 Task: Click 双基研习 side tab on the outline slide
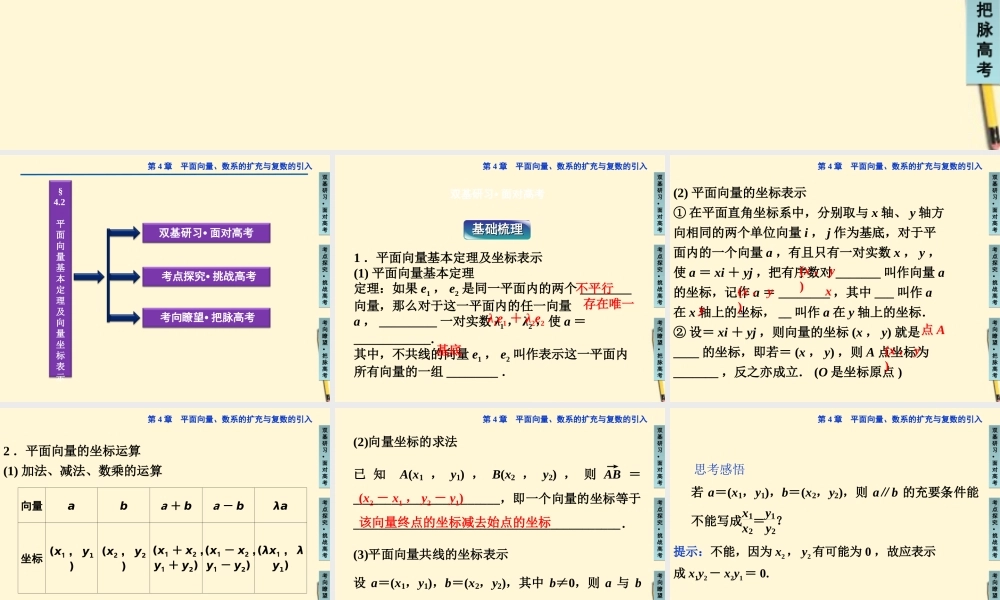coord(325,203)
